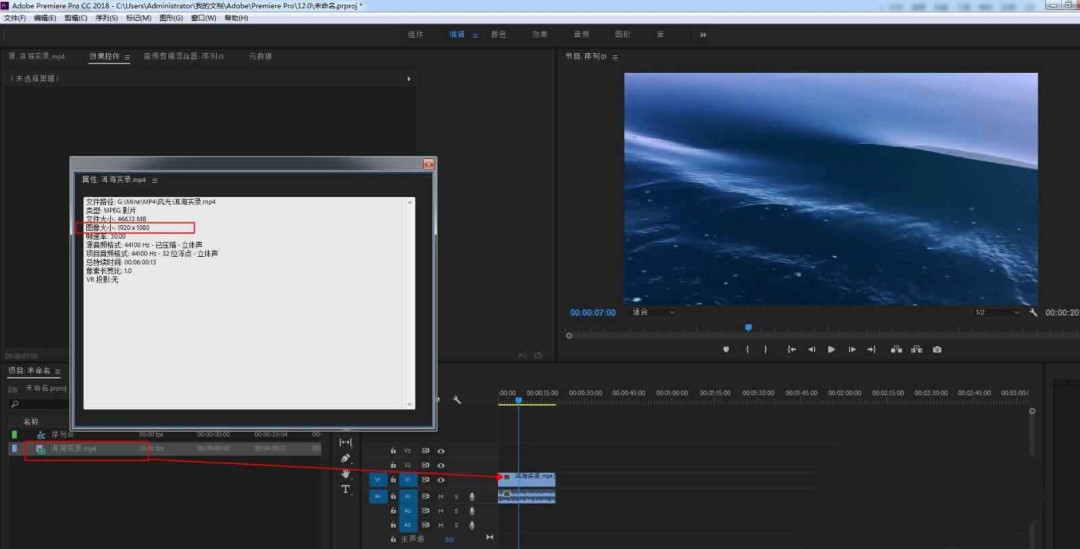Click the Program monitor settings wrench
Viewport: 1080px width, 549px height.
[x=1033, y=312]
